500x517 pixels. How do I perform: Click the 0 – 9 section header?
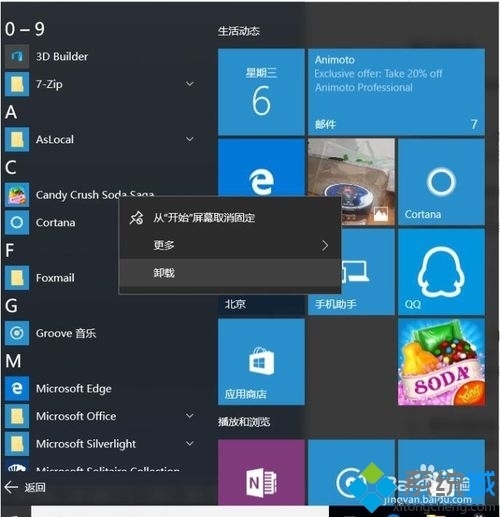(25, 29)
